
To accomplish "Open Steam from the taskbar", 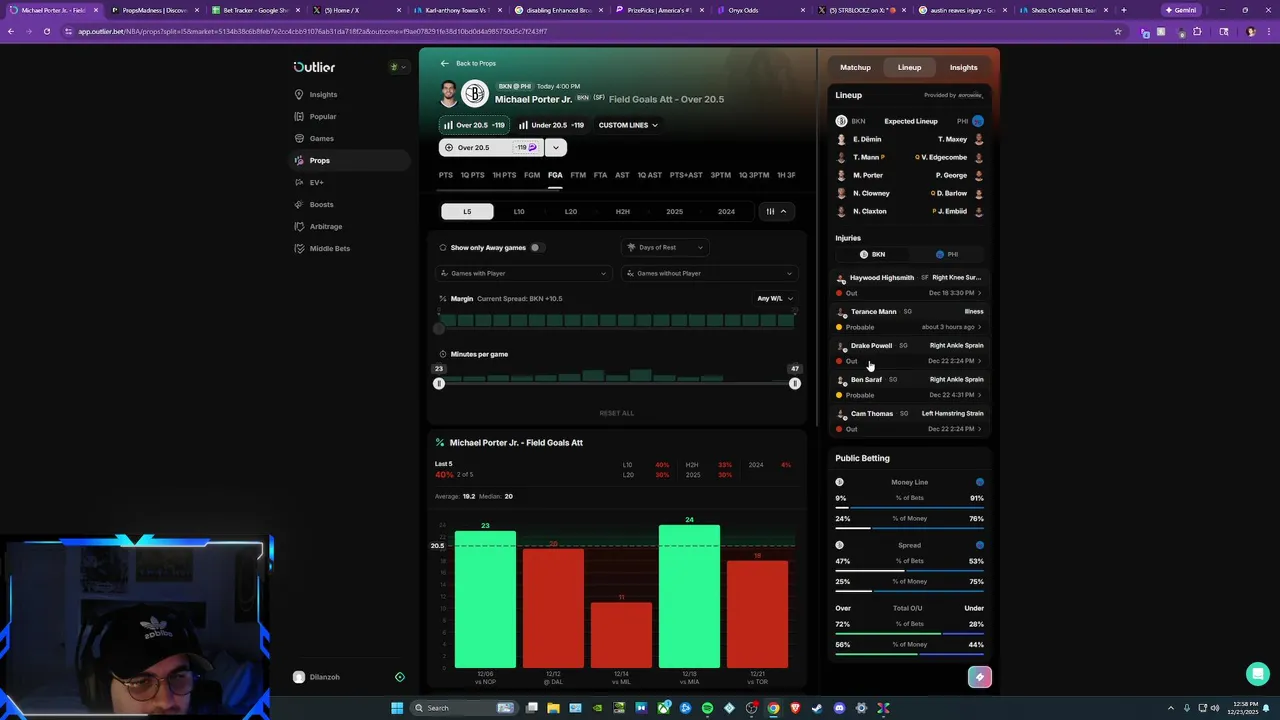I will 817,708.
